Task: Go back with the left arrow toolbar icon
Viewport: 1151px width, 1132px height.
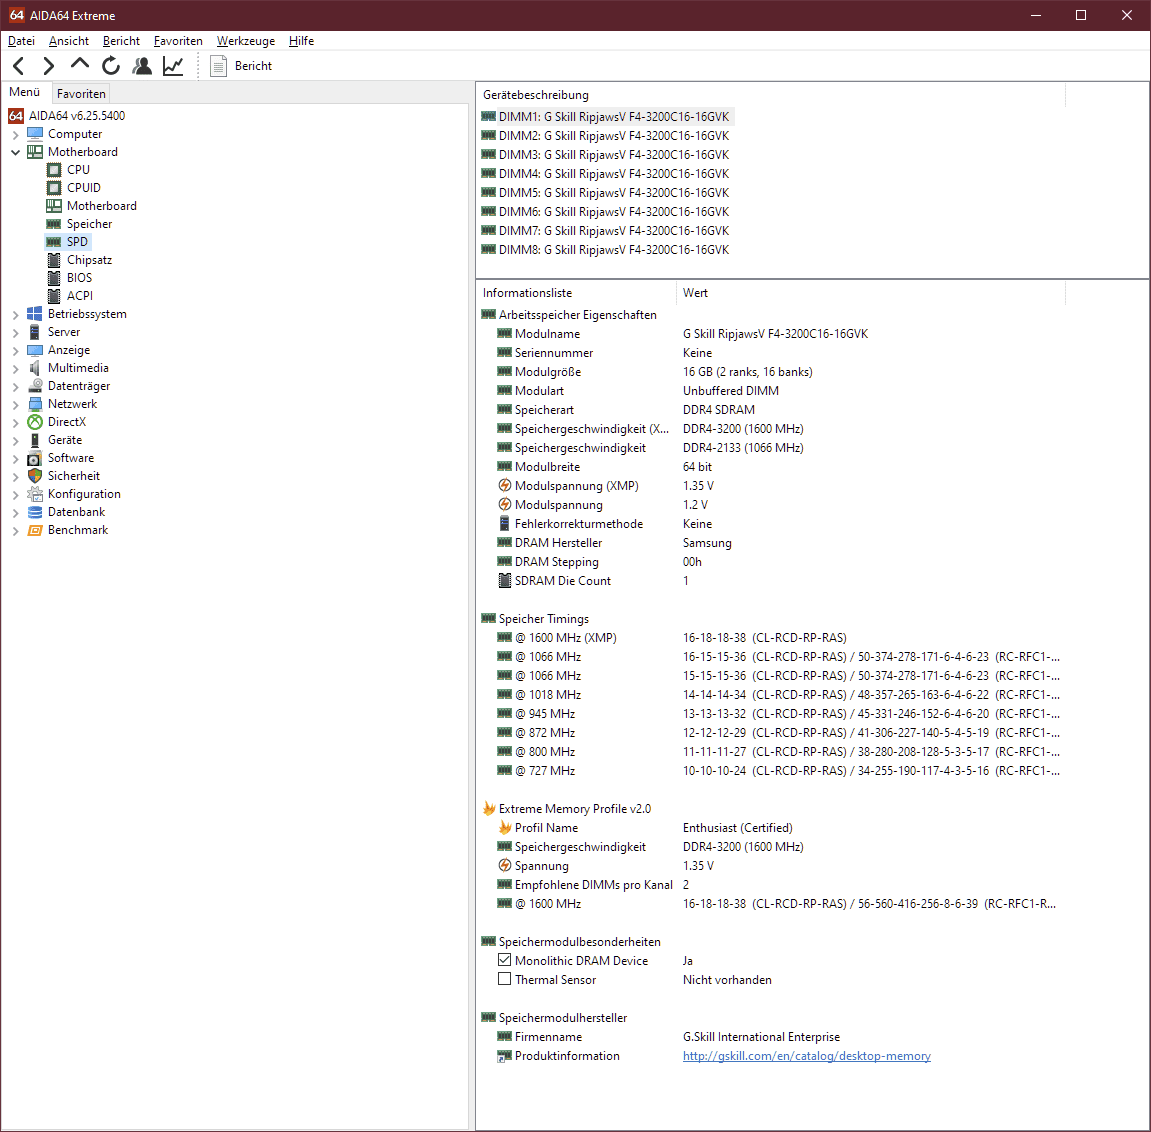Action: coord(19,66)
